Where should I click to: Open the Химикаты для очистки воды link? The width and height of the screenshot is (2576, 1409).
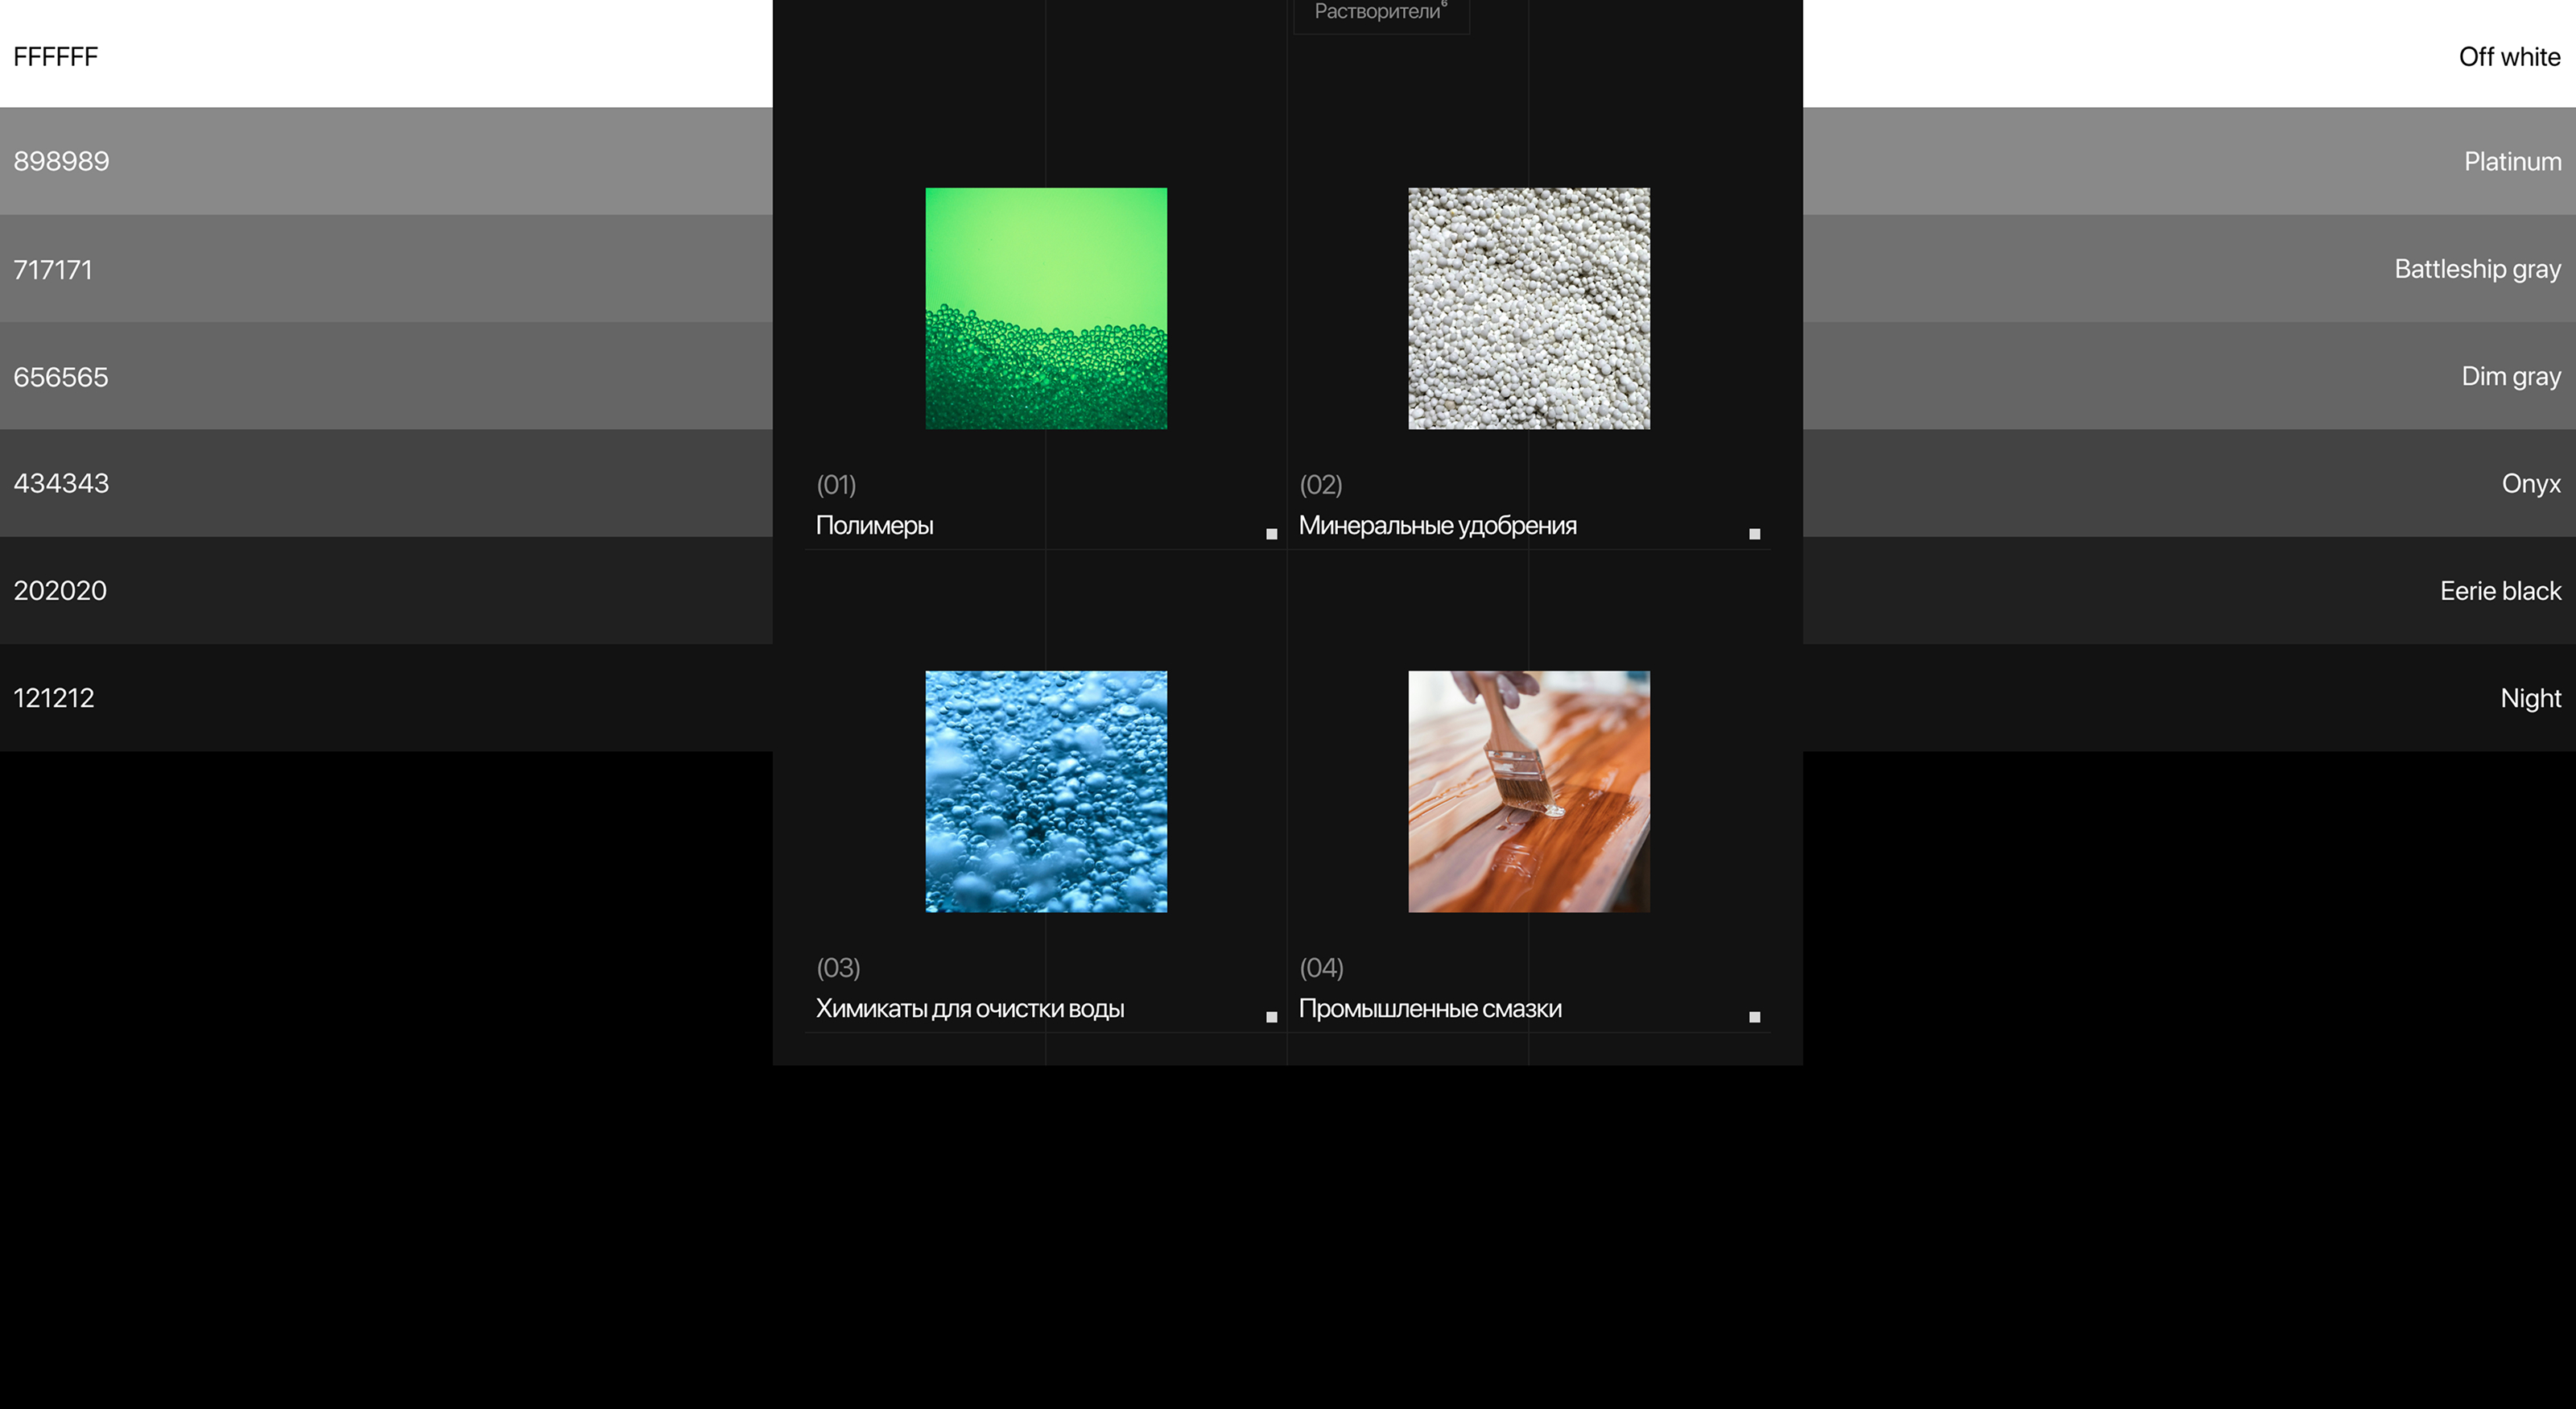(x=970, y=1008)
